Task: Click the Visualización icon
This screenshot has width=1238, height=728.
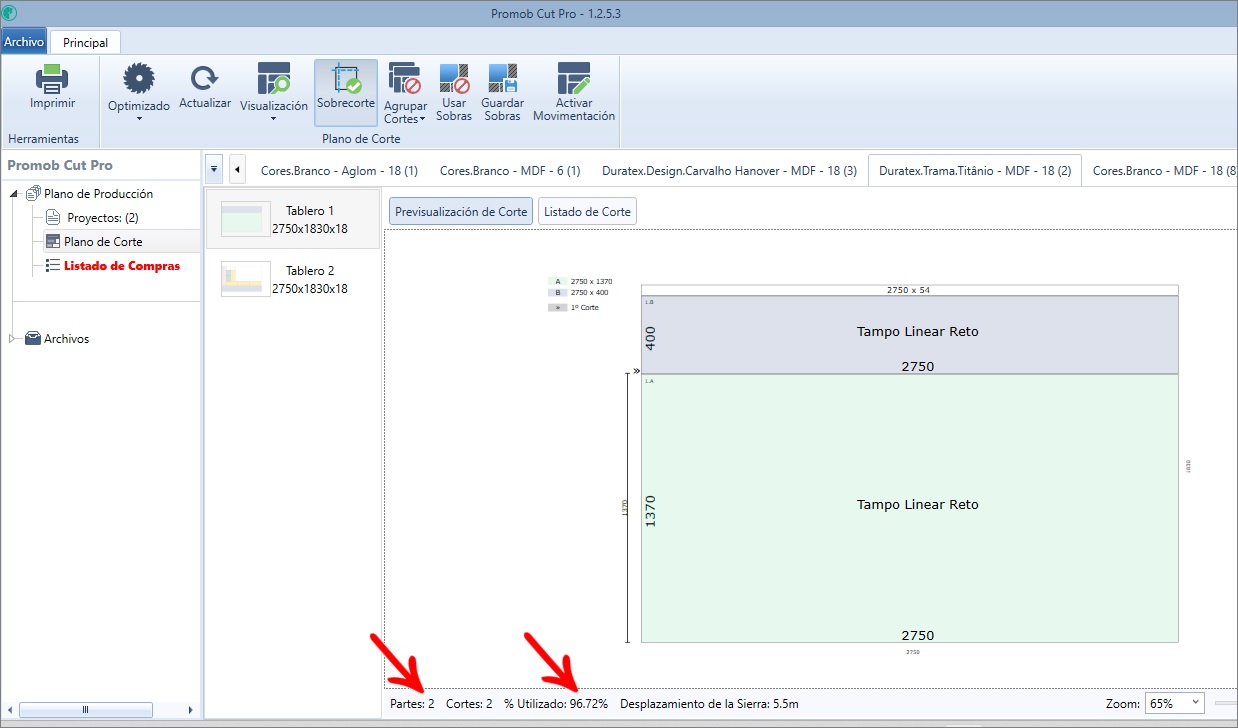Action: coord(274,80)
